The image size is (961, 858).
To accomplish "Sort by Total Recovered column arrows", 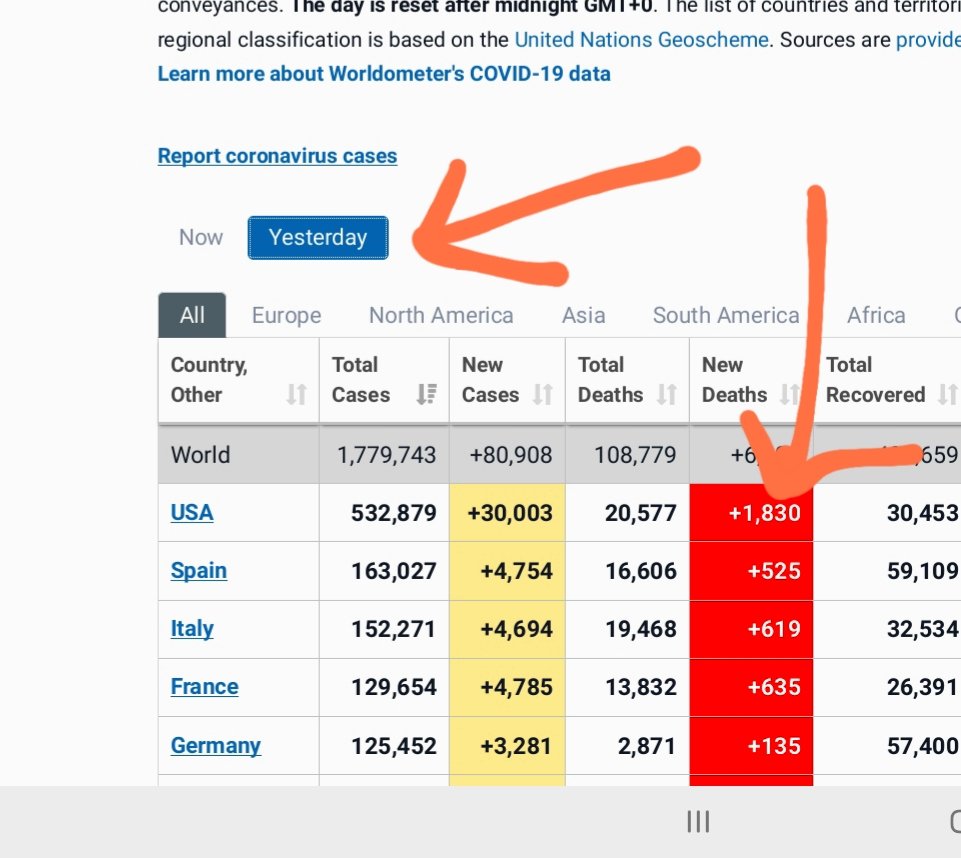I will coord(946,395).
